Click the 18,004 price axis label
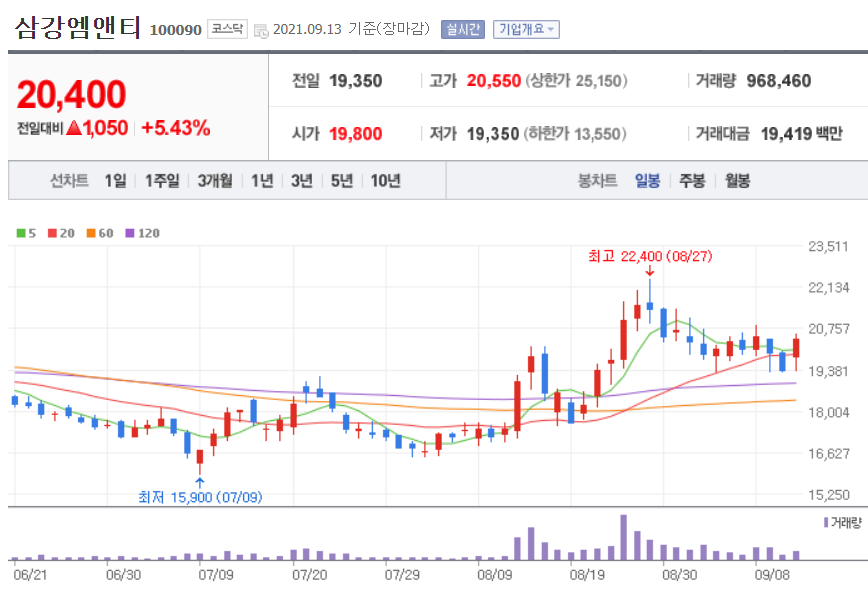 (829, 412)
